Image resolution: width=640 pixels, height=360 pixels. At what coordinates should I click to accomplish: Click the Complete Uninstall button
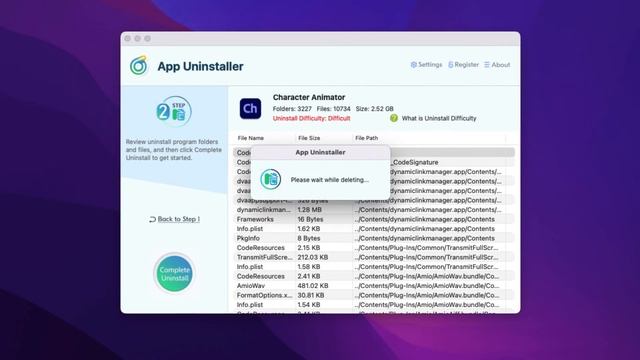click(174, 273)
